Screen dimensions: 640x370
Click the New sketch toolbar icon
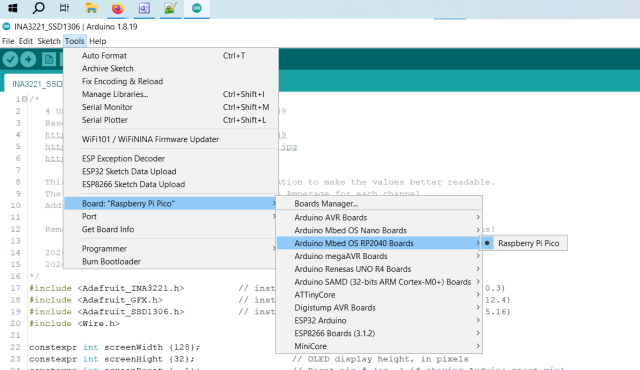(x=49, y=60)
